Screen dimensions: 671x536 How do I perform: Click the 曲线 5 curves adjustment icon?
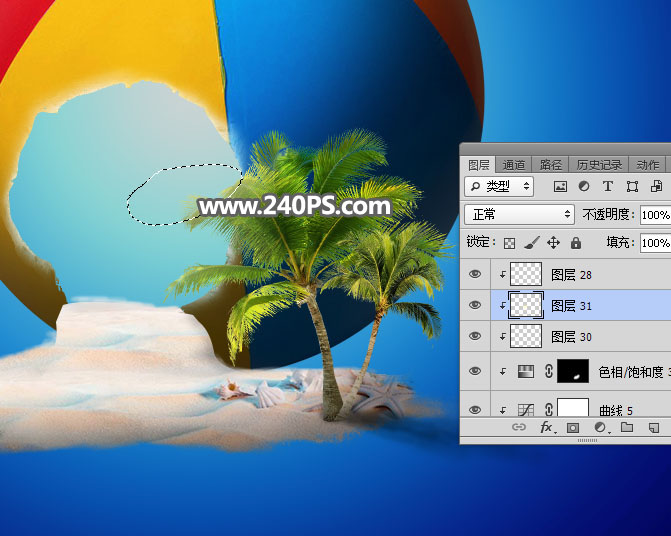point(526,410)
